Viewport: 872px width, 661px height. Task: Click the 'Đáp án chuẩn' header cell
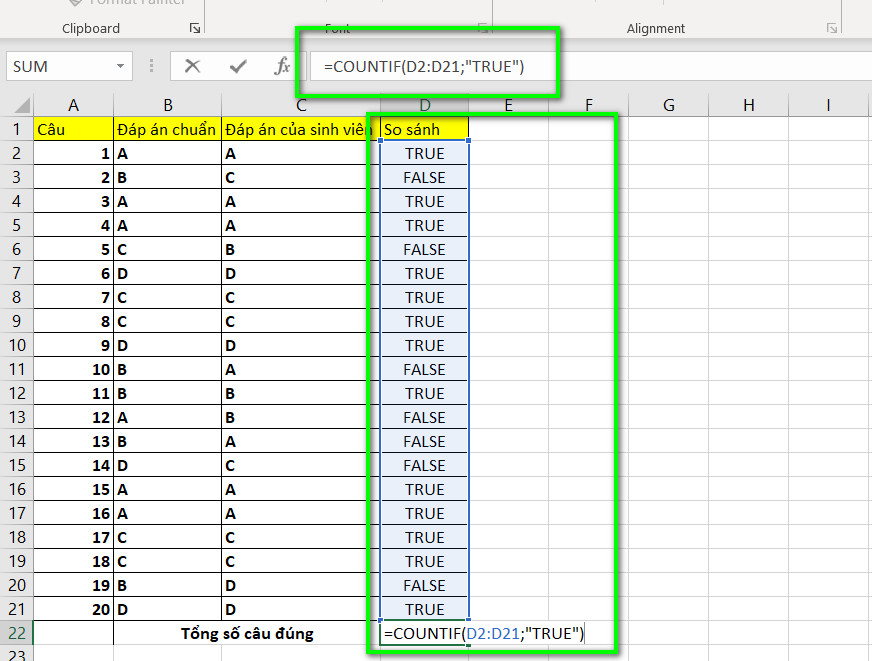tap(167, 129)
